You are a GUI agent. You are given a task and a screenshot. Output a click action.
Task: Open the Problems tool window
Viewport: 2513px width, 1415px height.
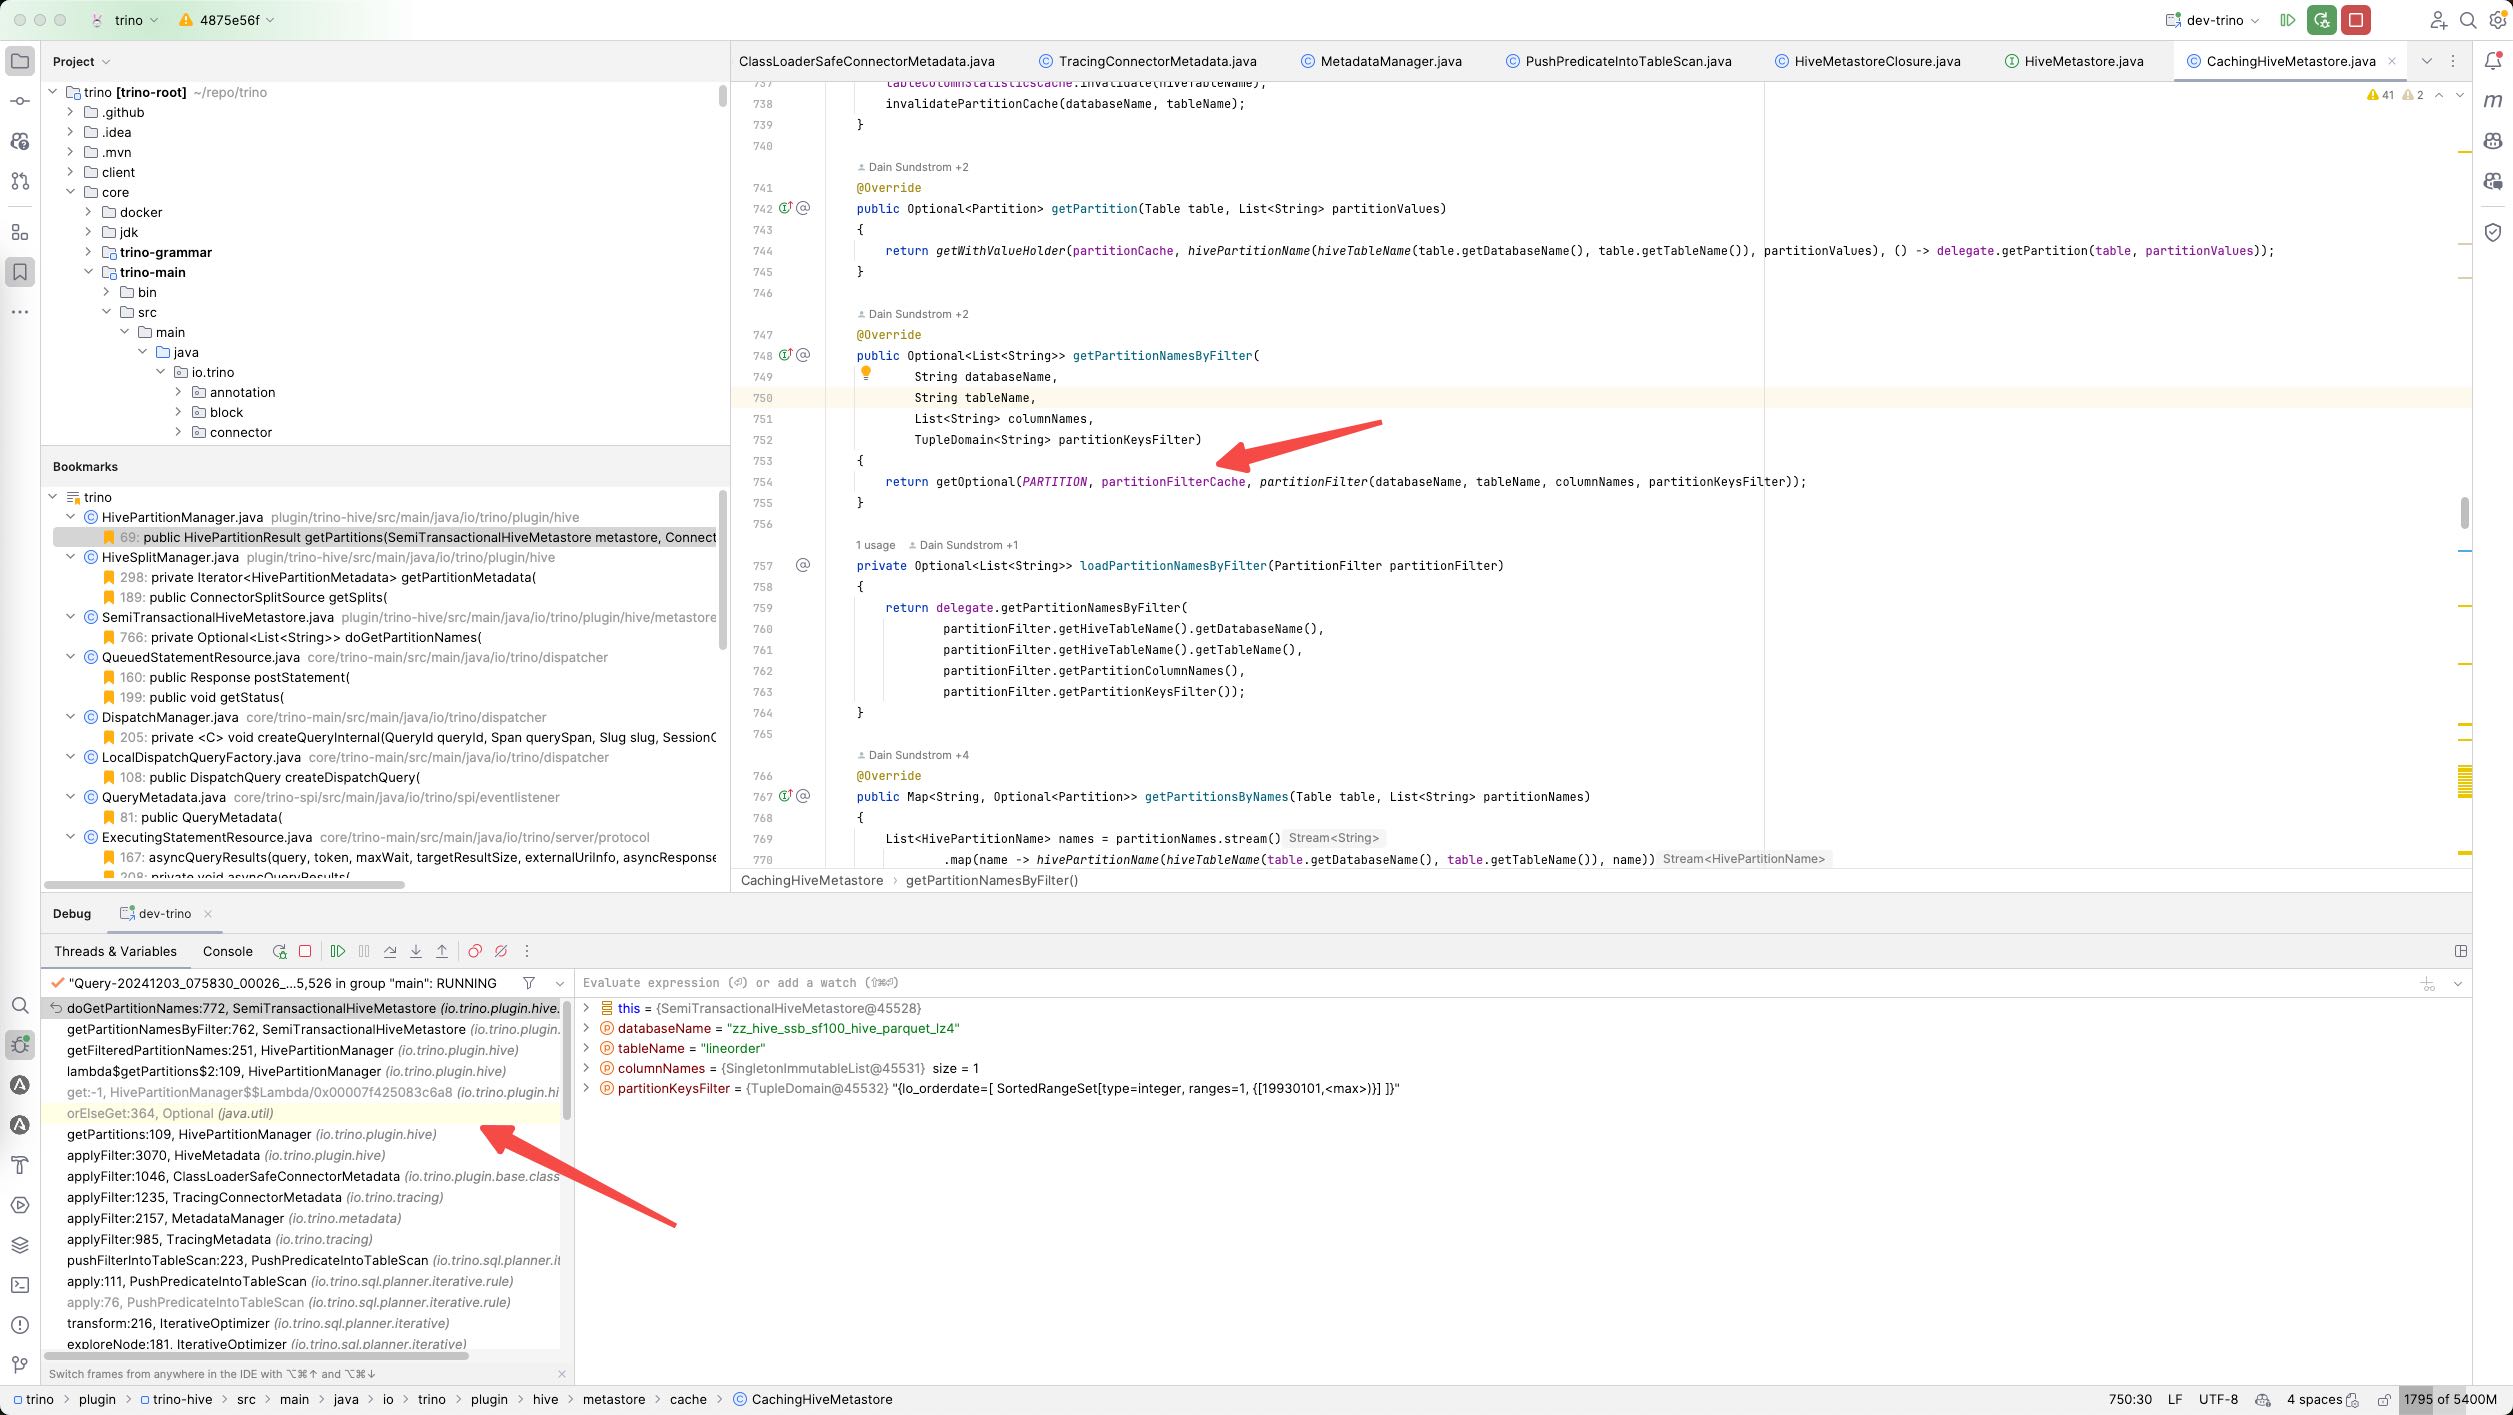pos(20,1325)
